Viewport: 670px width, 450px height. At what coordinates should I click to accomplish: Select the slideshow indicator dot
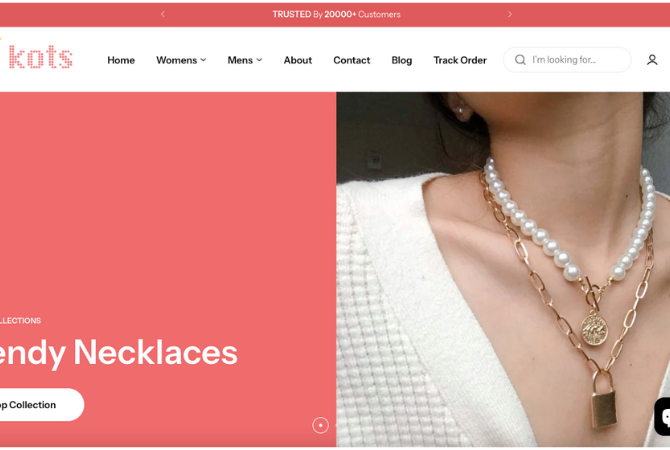pyautogui.click(x=320, y=425)
